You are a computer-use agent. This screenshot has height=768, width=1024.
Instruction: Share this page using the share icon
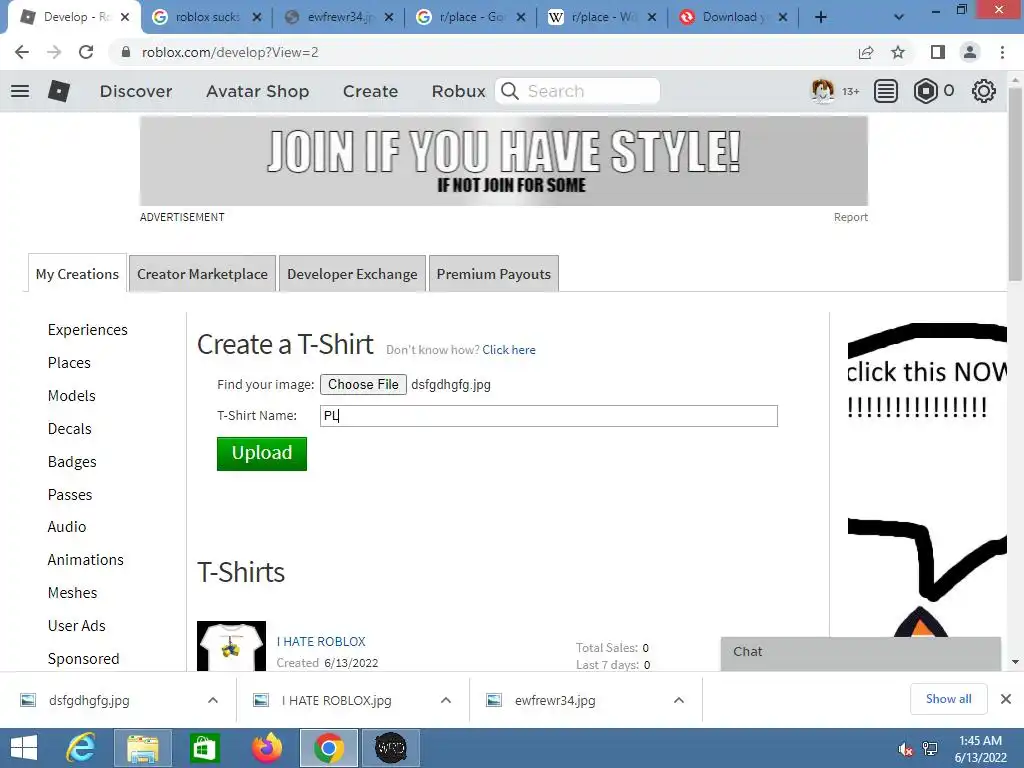pyautogui.click(x=866, y=52)
